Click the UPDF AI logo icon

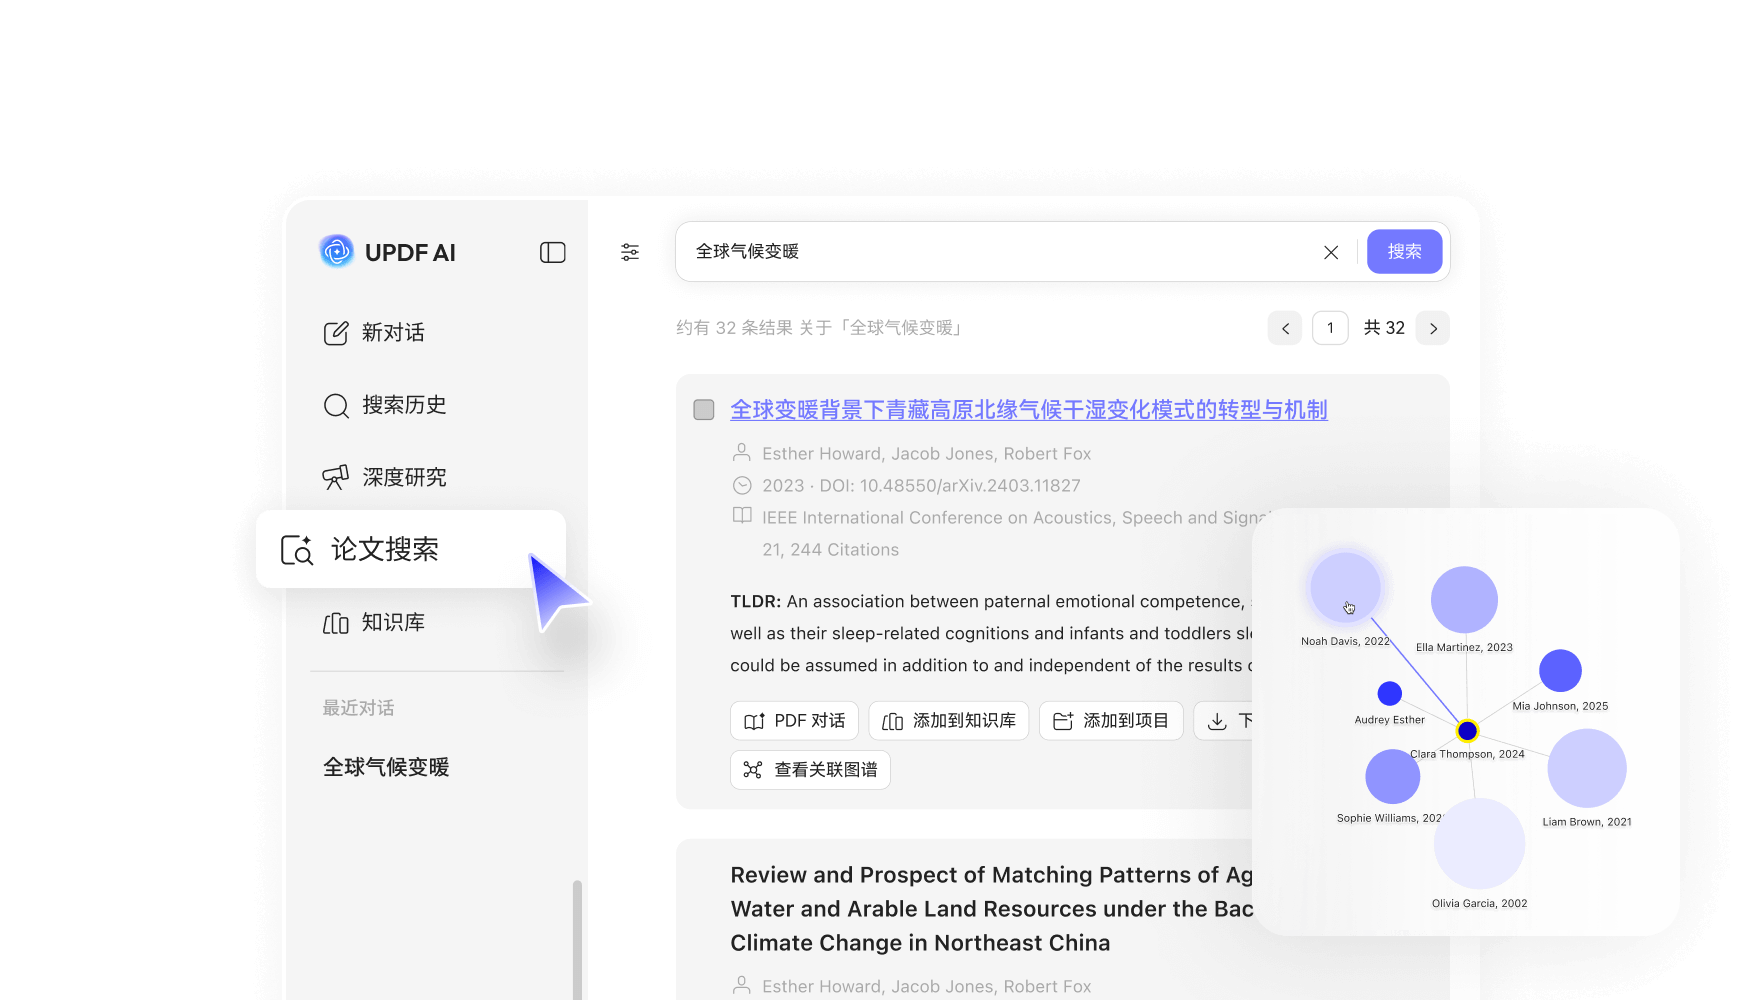[x=337, y=252]
